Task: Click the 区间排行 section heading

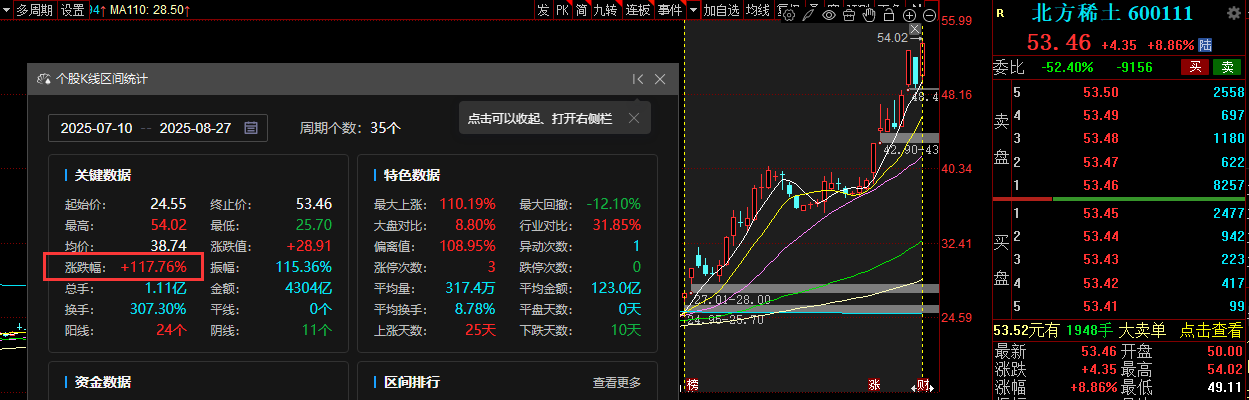Action: pyautogui.click(x=412, y=382)
